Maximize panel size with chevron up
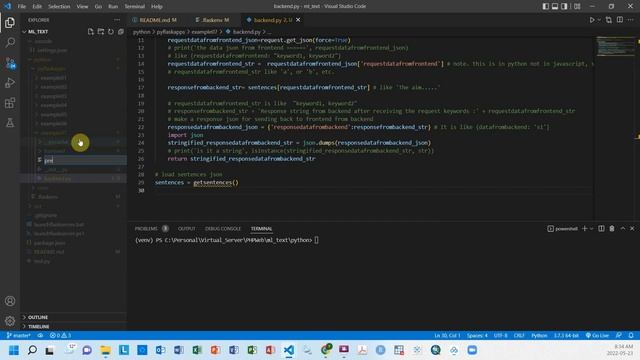Image resolution: width=640 pixels, height=360 pixels. click(x=623, y=229)
